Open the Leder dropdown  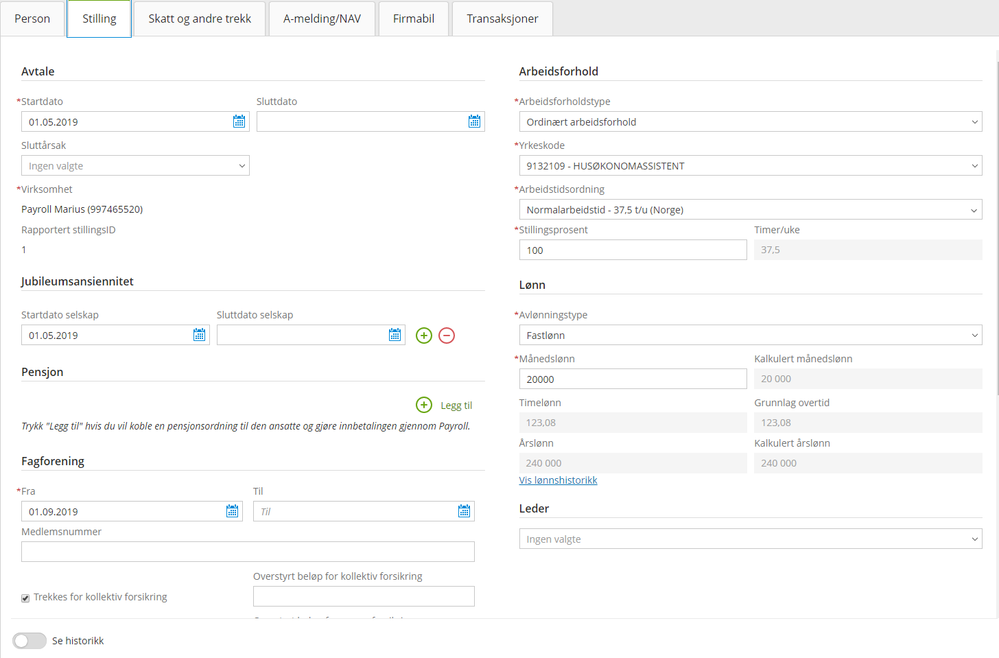(x=751, y=539)
